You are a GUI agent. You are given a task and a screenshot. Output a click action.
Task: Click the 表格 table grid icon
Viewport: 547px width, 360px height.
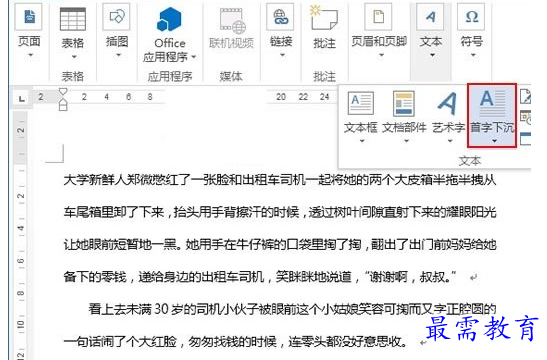pos(73,19)
